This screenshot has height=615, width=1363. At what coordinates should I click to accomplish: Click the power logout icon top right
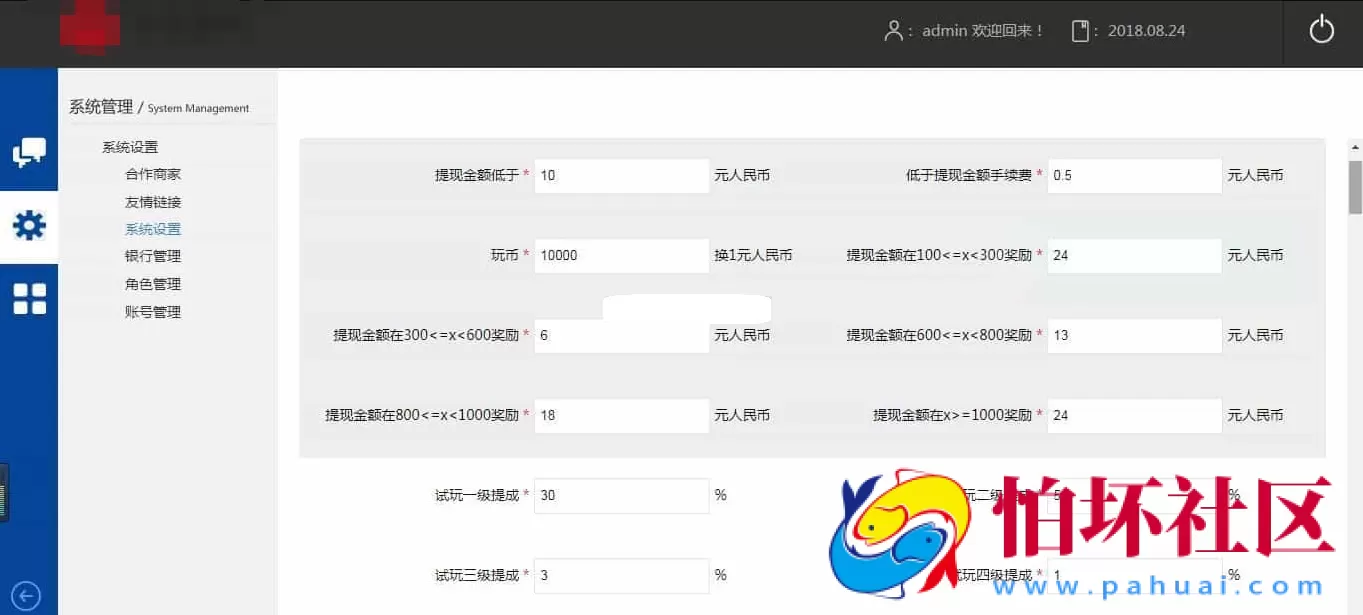(1320, 30)
